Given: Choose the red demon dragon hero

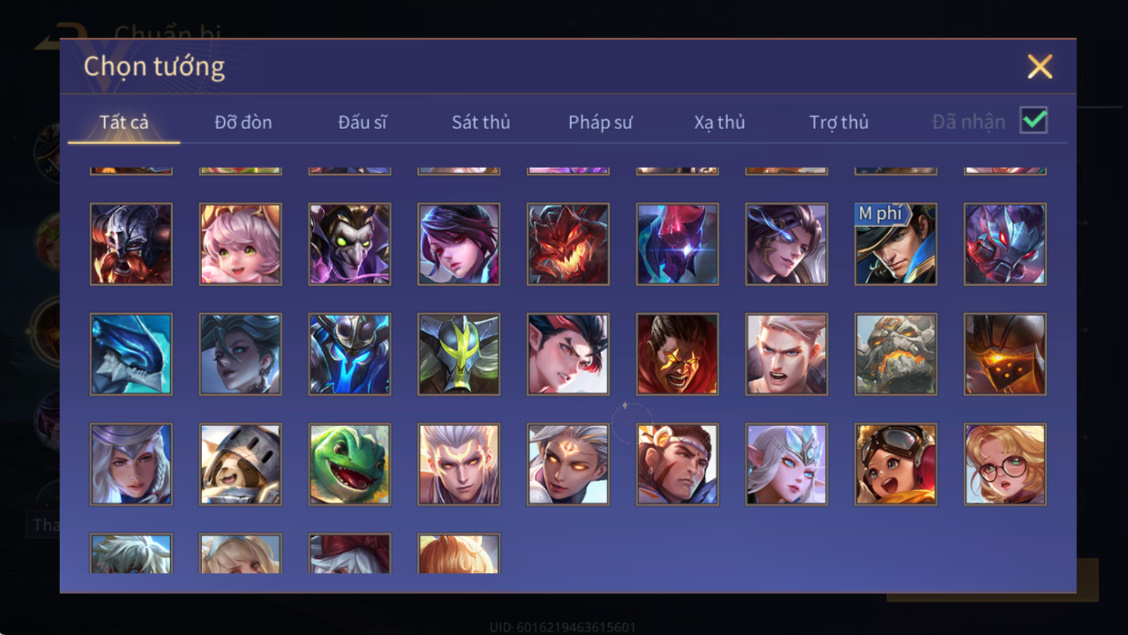Looking at the screenshot, I should click(x=568, y=244).
